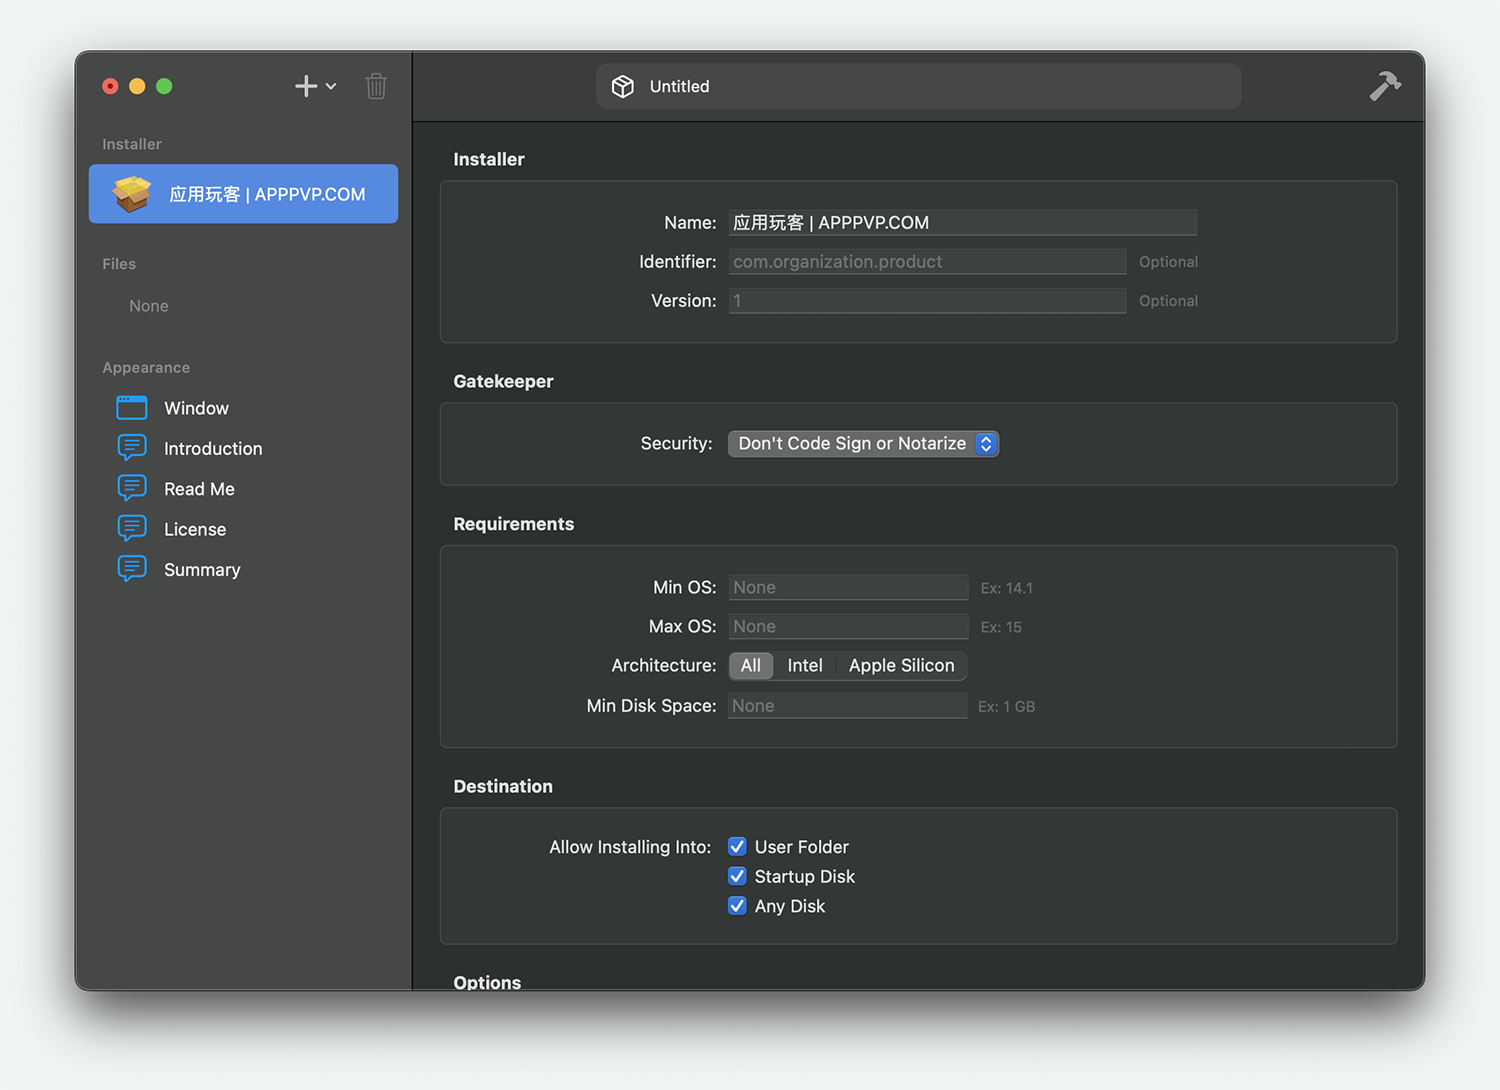This screenshot has width=1500, height=1090.
Task: Click None under Files
Action: pos(148,306)
